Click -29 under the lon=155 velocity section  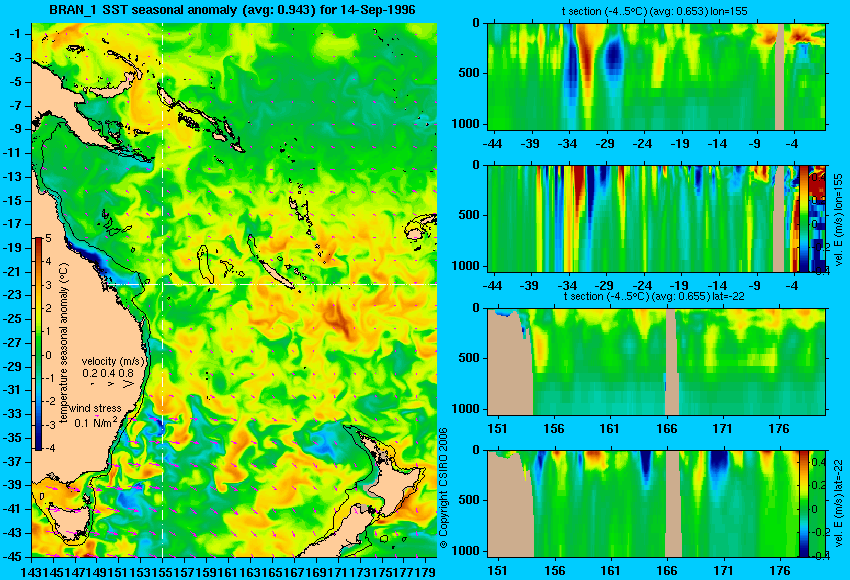[605, 286]
